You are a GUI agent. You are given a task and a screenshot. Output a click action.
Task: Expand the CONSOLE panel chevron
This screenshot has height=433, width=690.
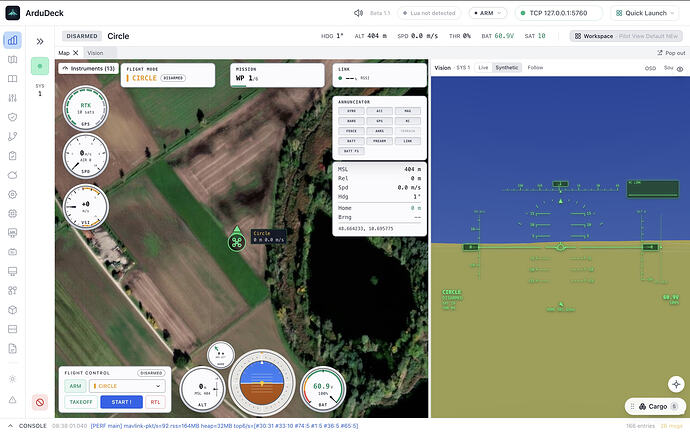pyautogui.click(x=11, y=426)
